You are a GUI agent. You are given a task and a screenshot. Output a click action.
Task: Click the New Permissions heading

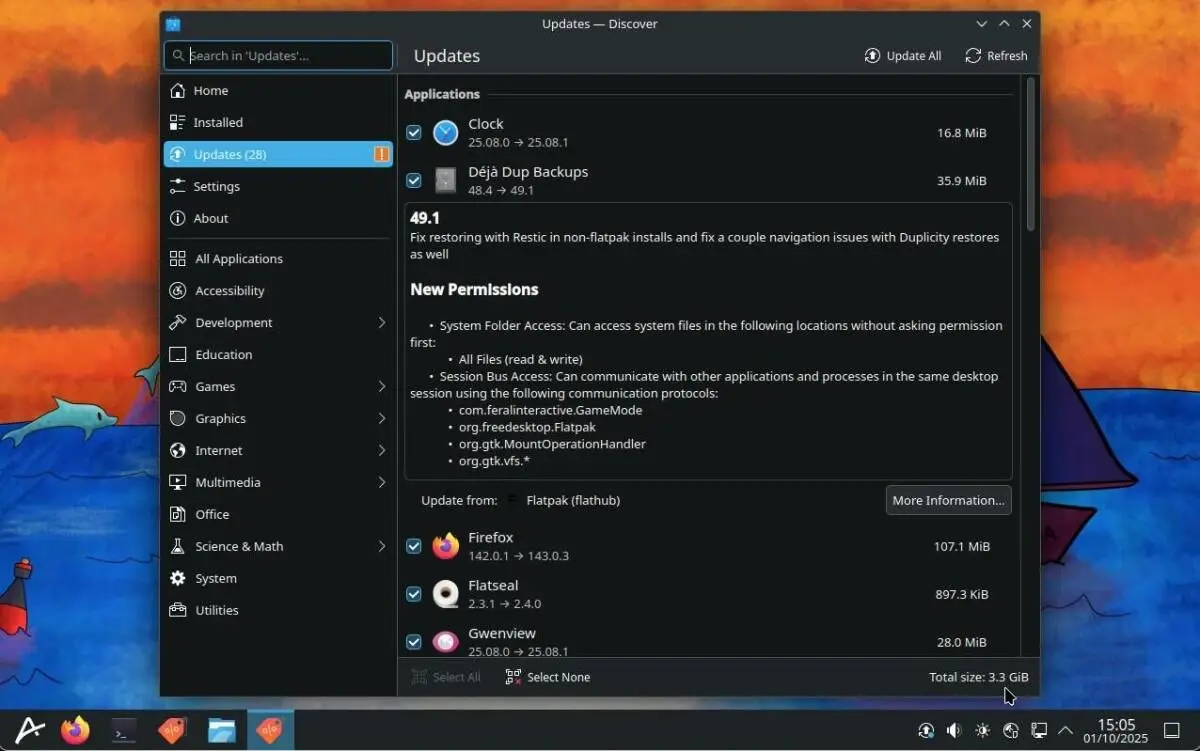pos(474,289)
